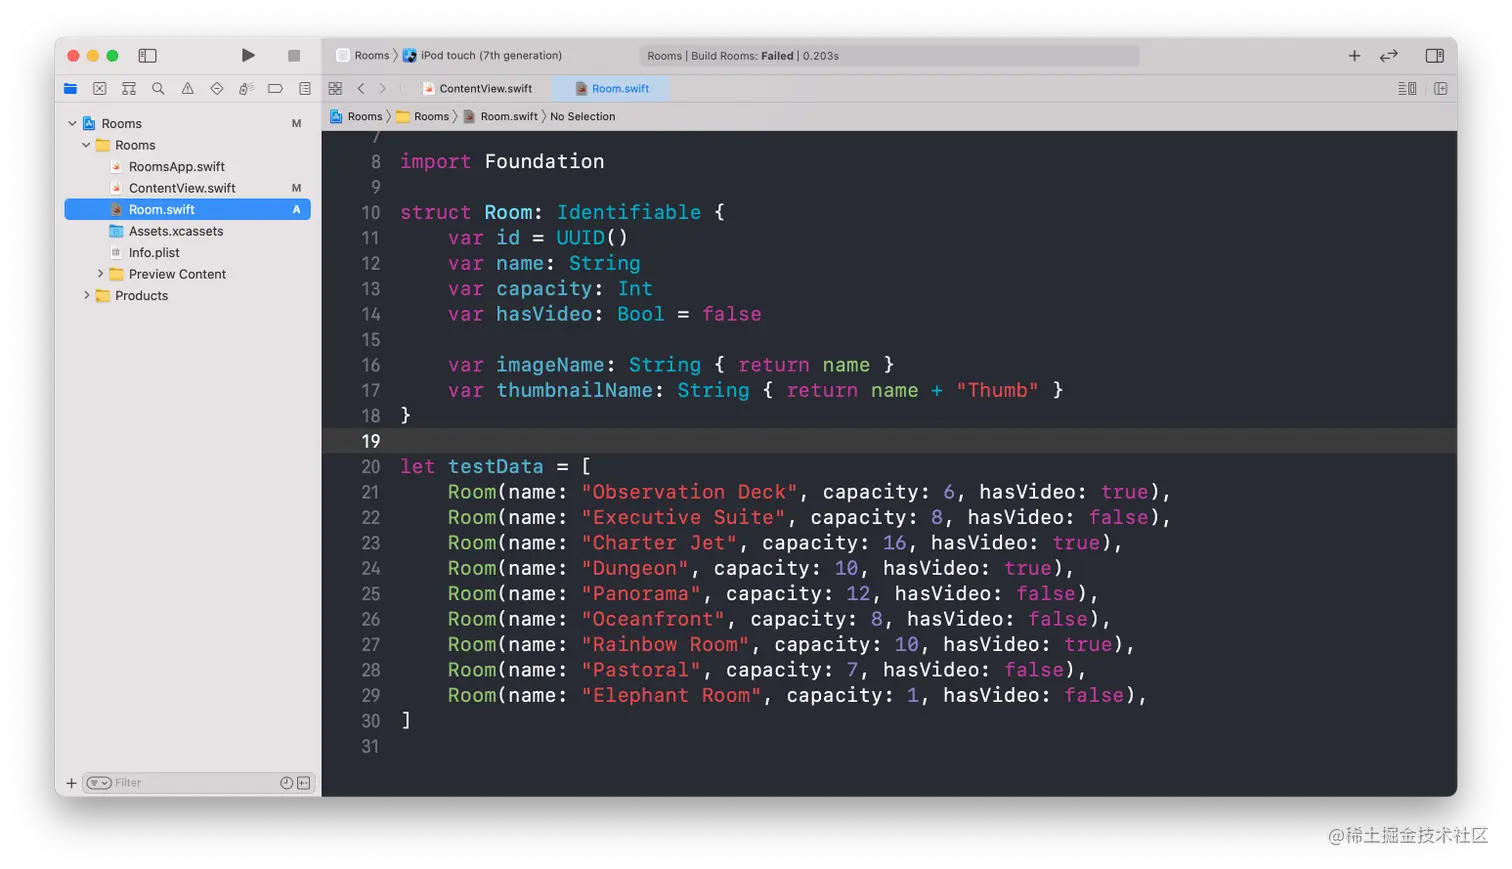
Task: Open the Issue navigator warning icon
Action: [187, 89]
